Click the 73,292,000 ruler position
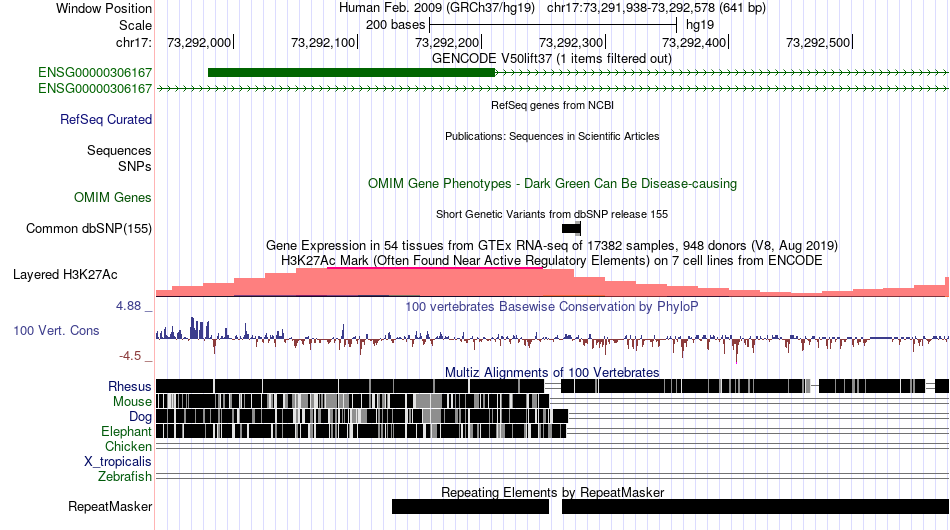 200,42
